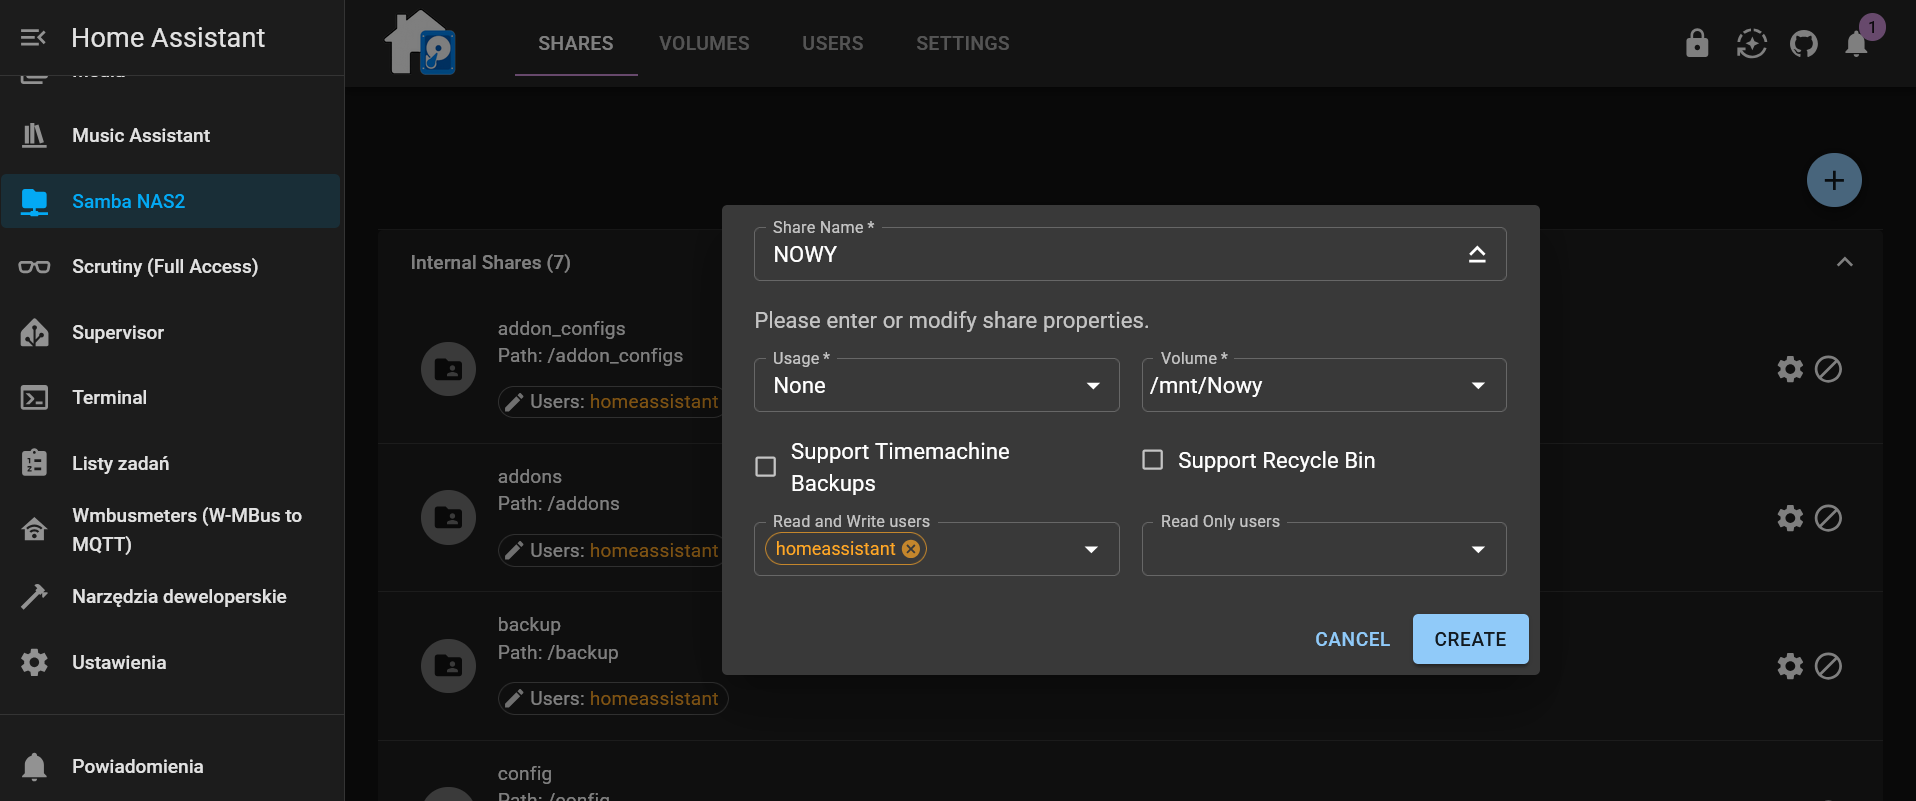This screenshot has height=801, width=1916.
Task: Click the uppercase icon in Share Name field
Action: point(1477,254)
